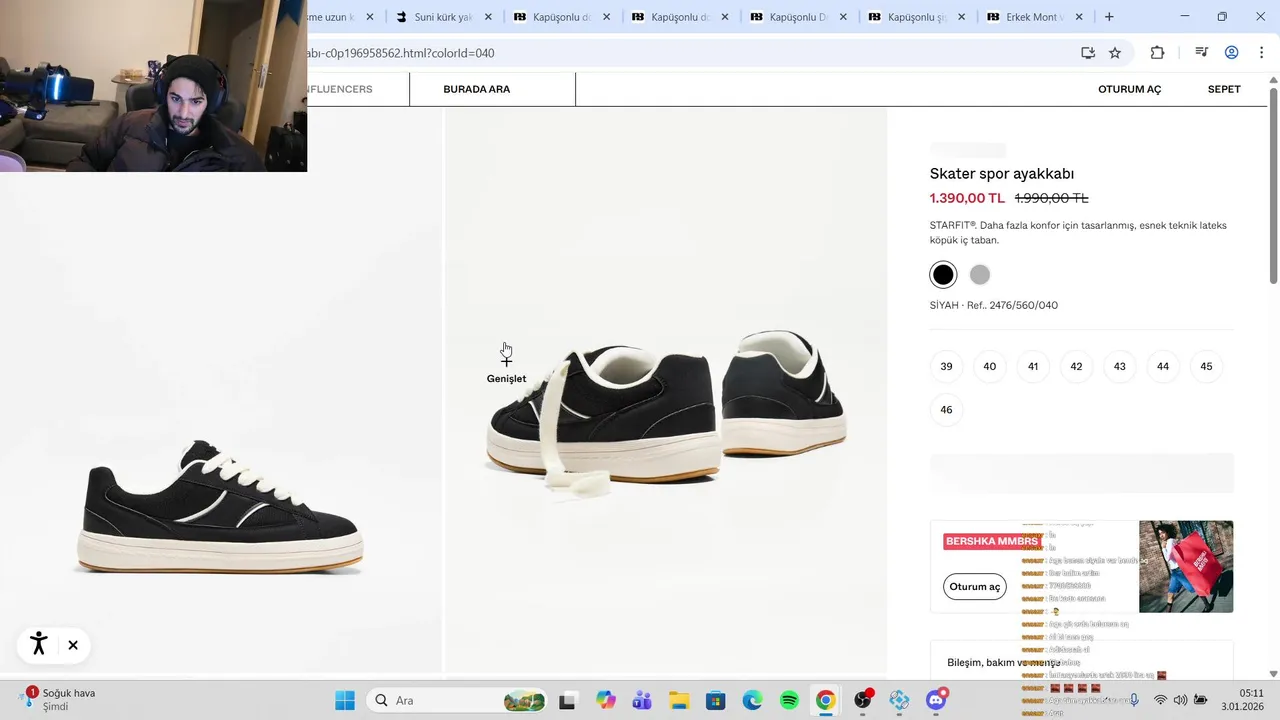
Task: Click the battery icon in system tray
Action: point(1201,700)
